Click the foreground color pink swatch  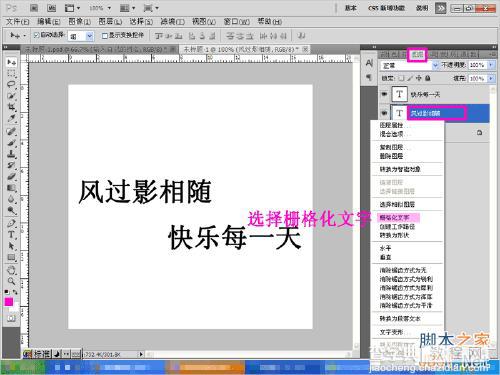(x=8, y=302)
